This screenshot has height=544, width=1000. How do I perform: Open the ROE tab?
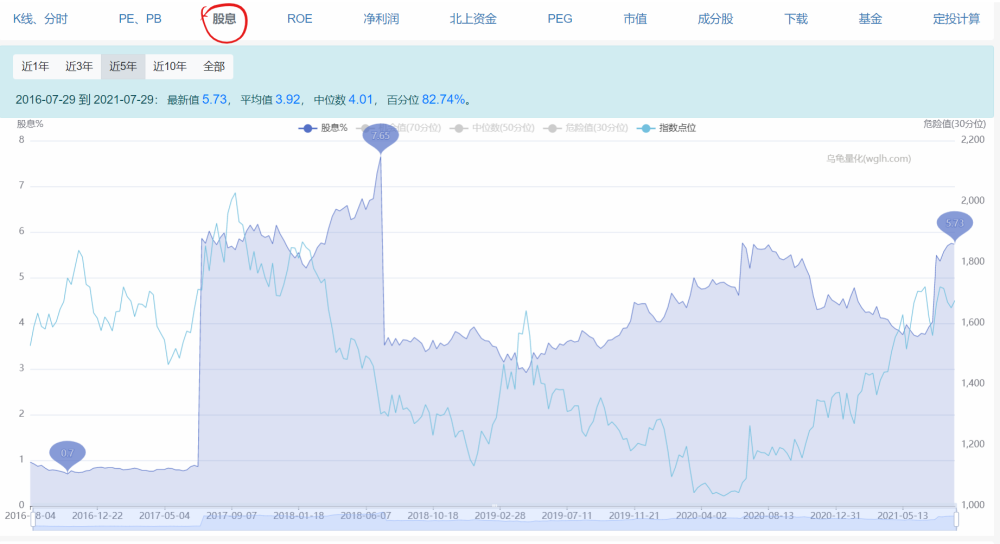(x=300, y=19)
